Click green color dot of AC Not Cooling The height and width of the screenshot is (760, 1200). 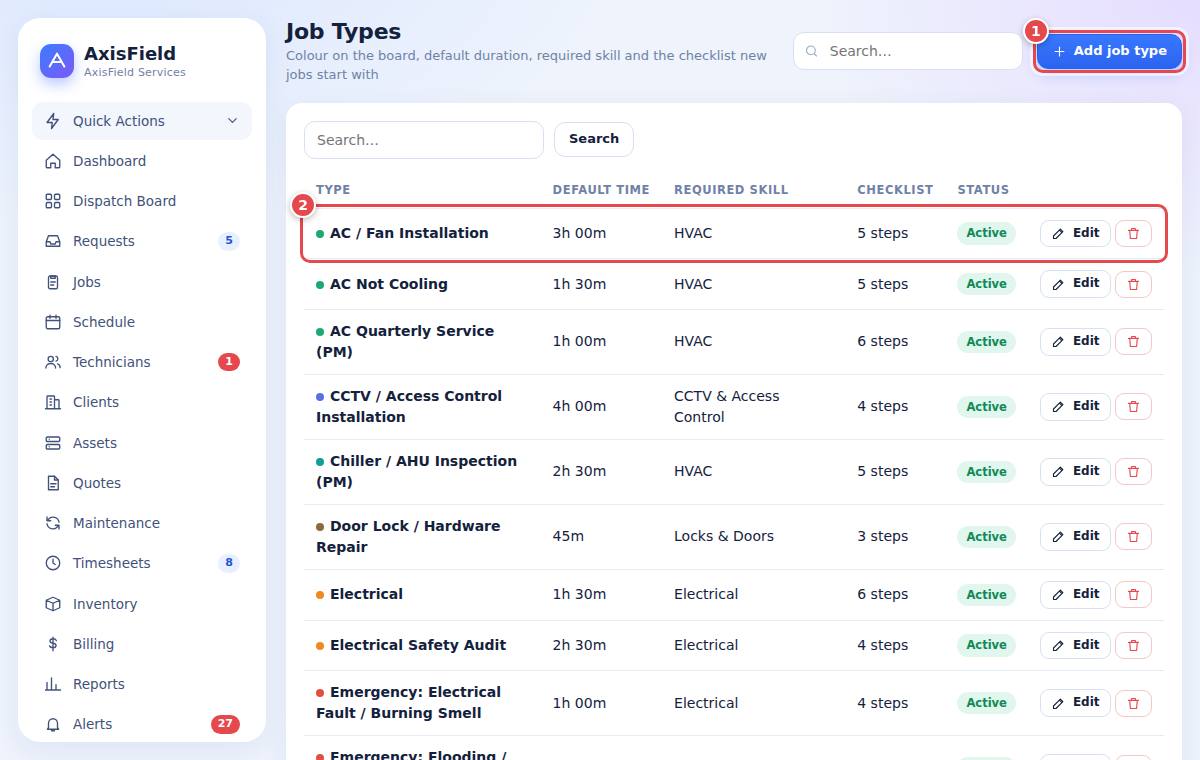[320, 285]
